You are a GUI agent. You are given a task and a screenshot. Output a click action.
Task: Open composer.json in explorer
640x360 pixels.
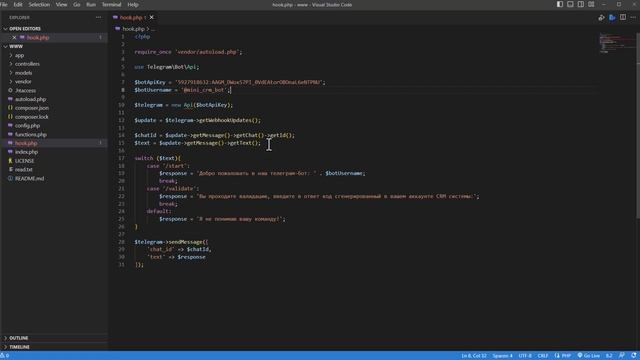[x=32, y=108]
